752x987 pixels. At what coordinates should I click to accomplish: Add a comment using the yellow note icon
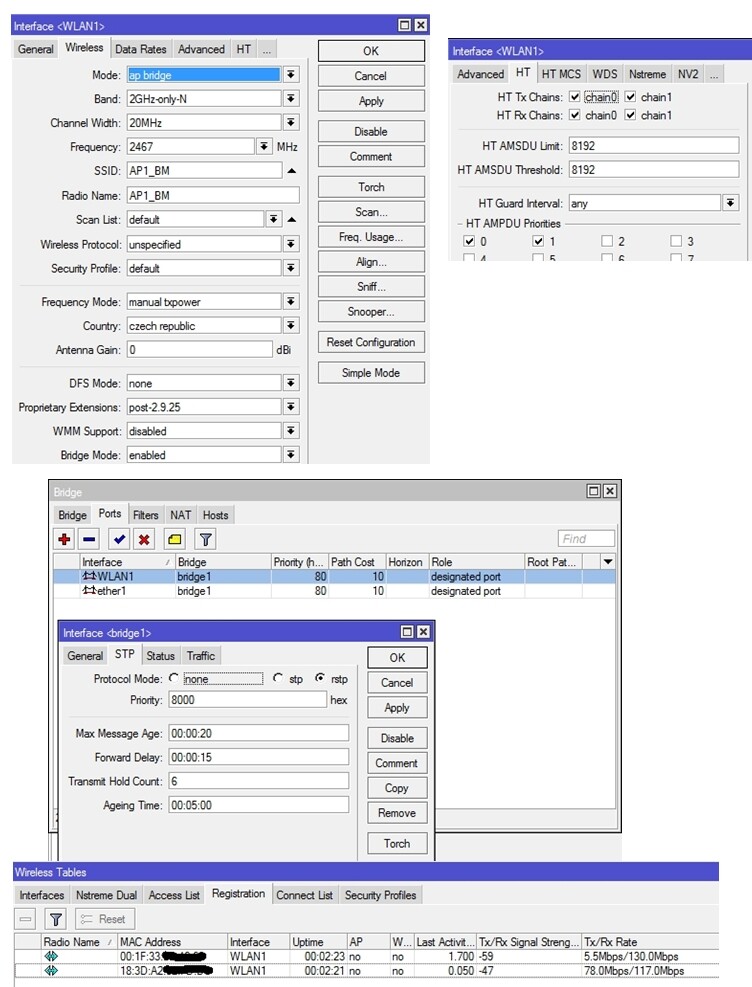tap(175, 539)
